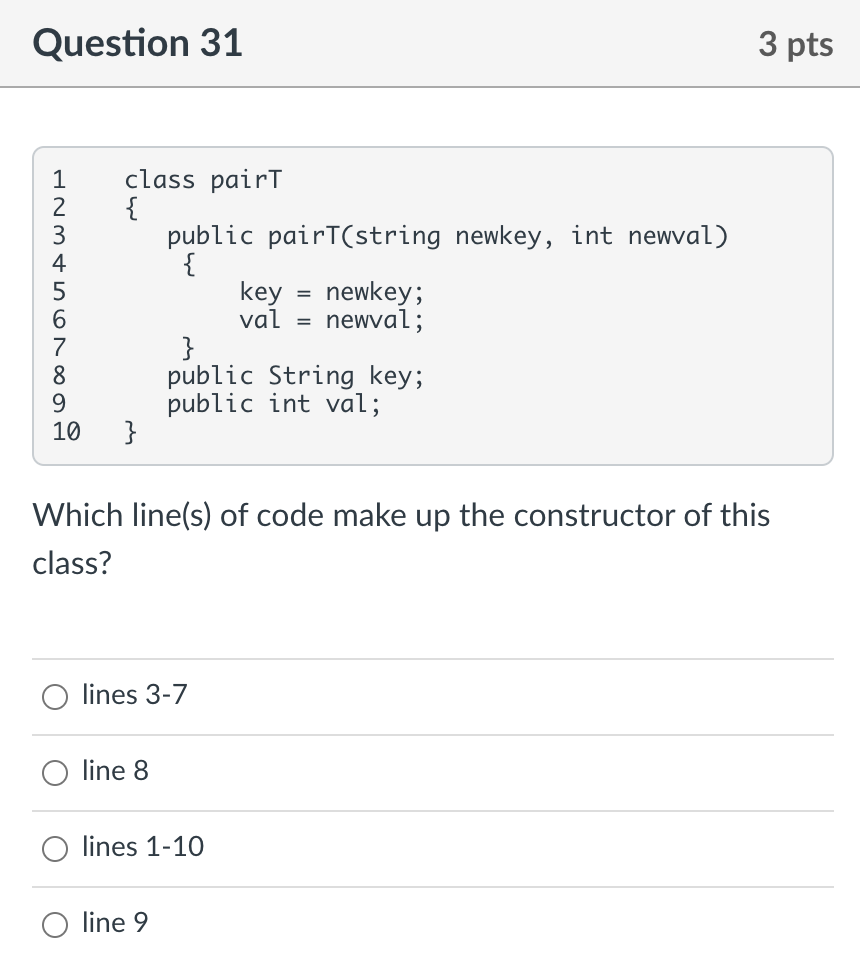Select the radio button for "lines 1-10"

pos(55,849)
